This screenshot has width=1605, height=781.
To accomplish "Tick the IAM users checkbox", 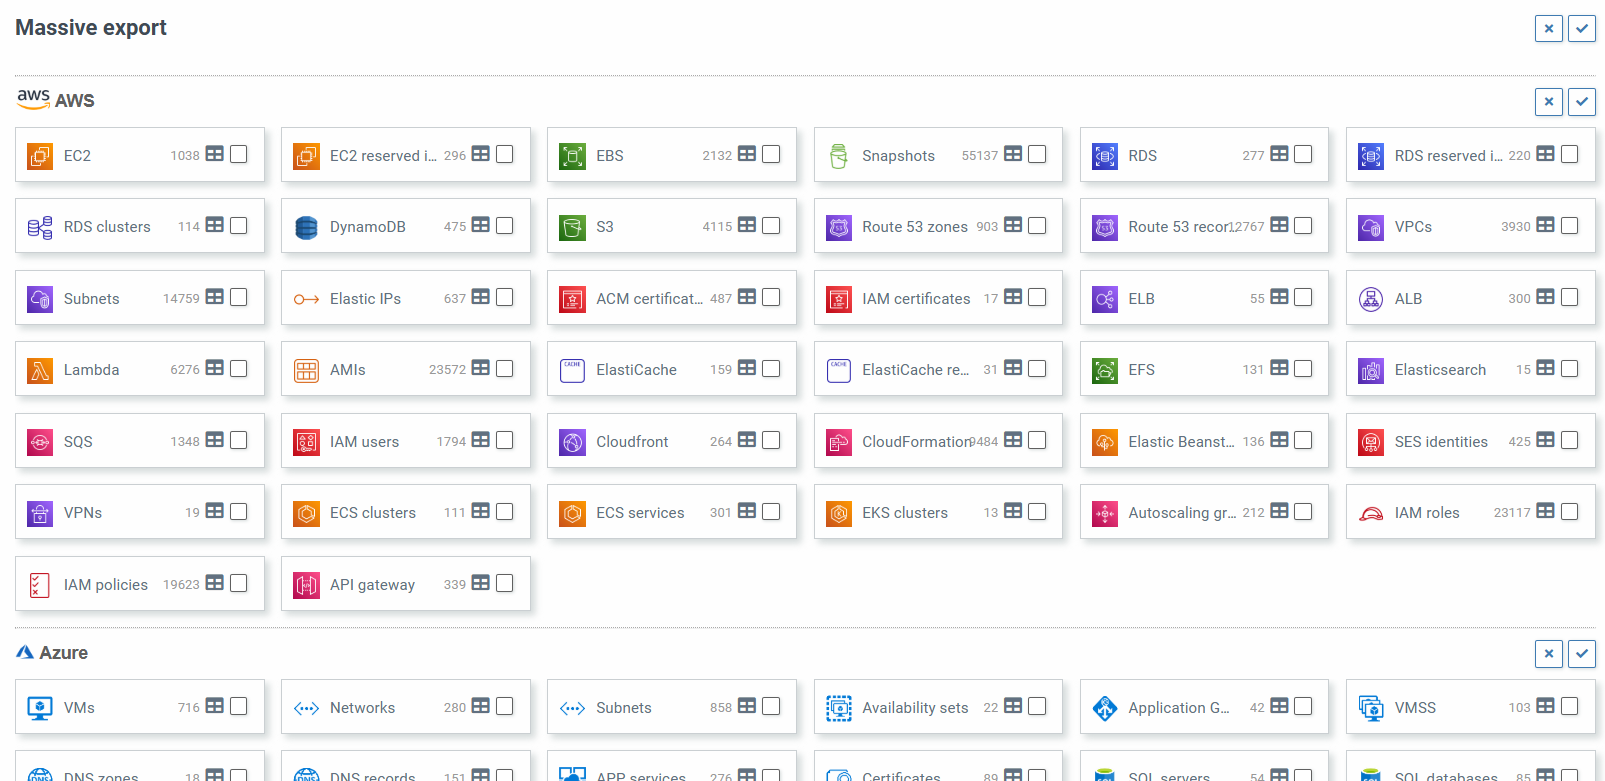I will coord(505,440).
